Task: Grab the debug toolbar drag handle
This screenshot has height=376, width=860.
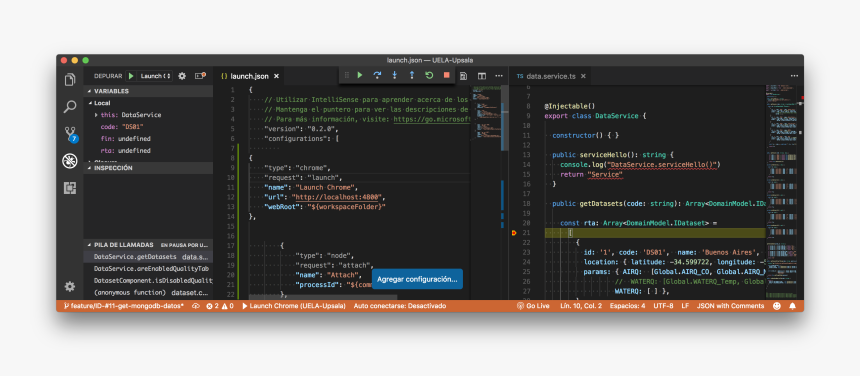Action: click(x=346, y=75)
